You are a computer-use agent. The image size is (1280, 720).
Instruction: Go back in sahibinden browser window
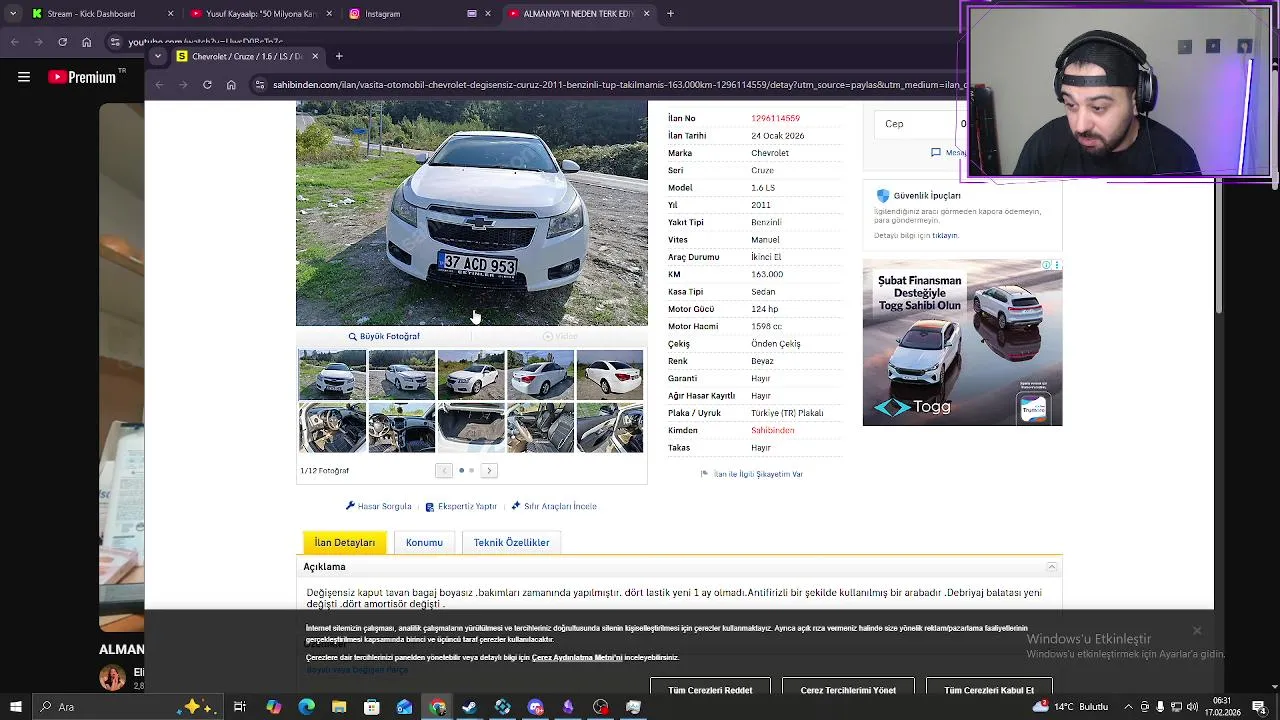[x=159, y=85]
